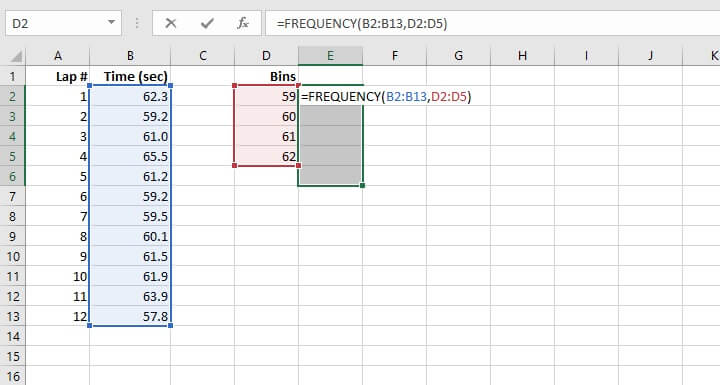Select row 13 header

pyautogui.click(x=12, y=317)
